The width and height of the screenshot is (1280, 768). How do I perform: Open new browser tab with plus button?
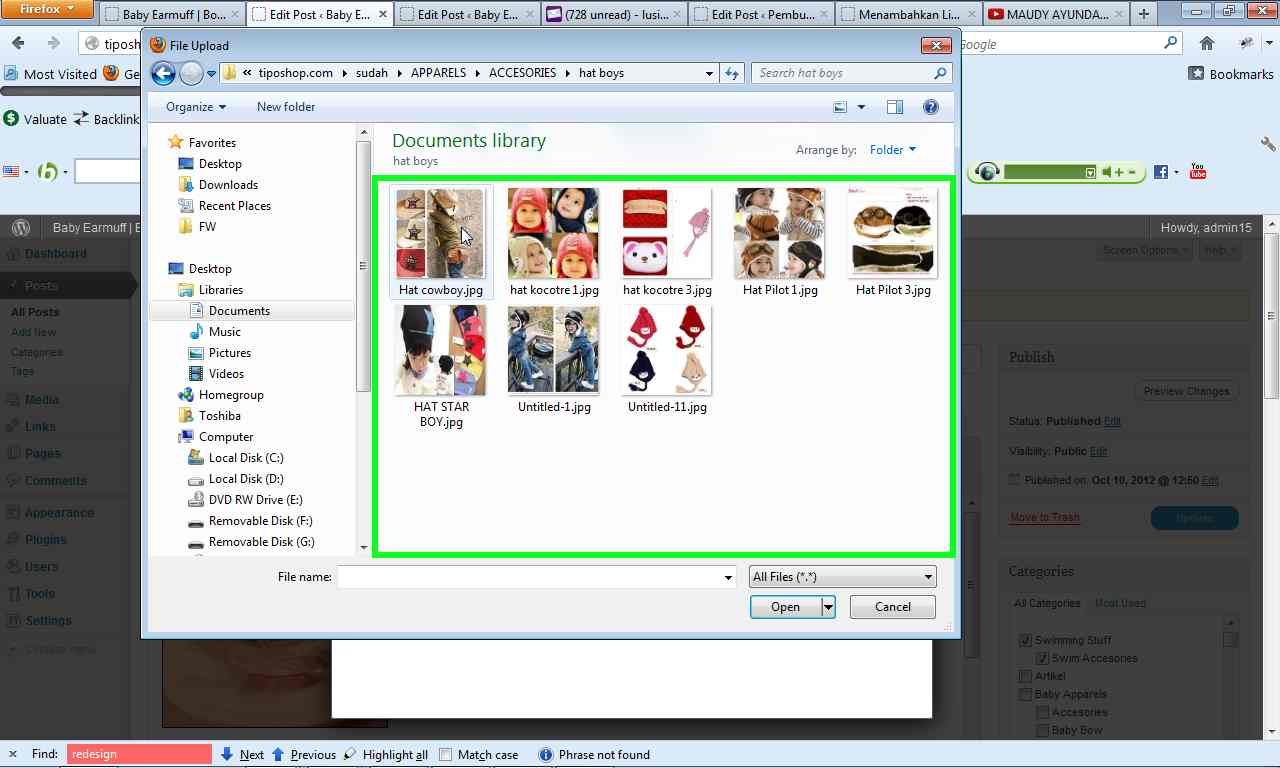tap(1143, 14)
